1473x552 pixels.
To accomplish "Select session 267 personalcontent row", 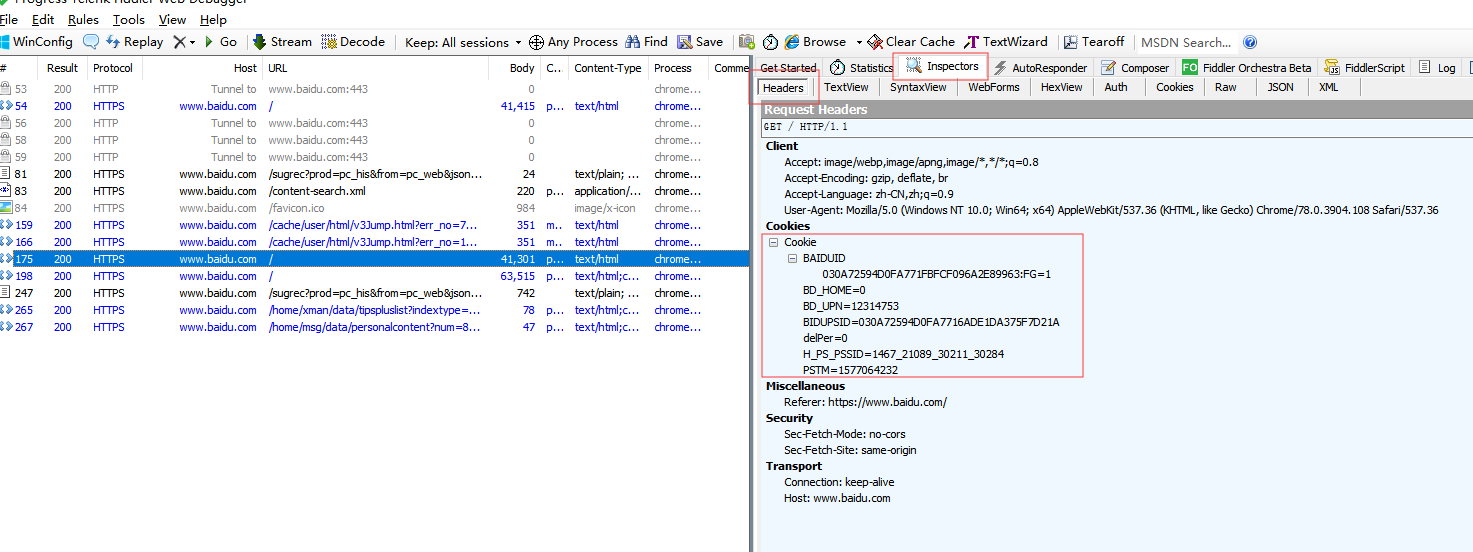I will pyautogui.click(x=374, y=327).
